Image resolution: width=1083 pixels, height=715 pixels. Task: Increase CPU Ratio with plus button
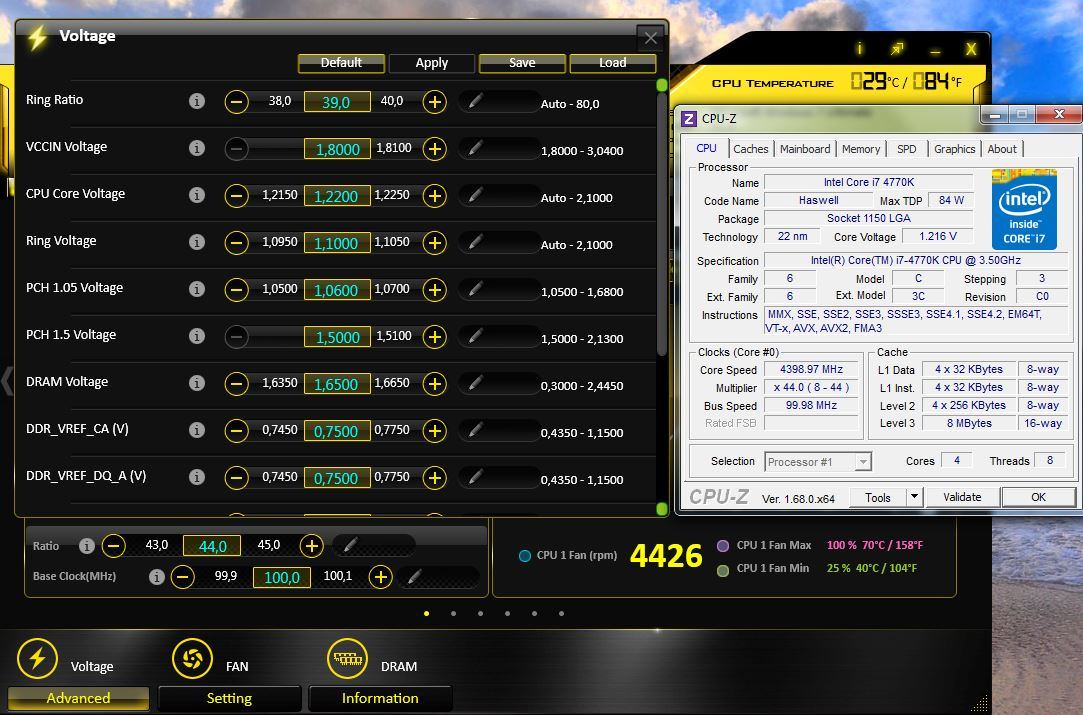coord(312,546)
